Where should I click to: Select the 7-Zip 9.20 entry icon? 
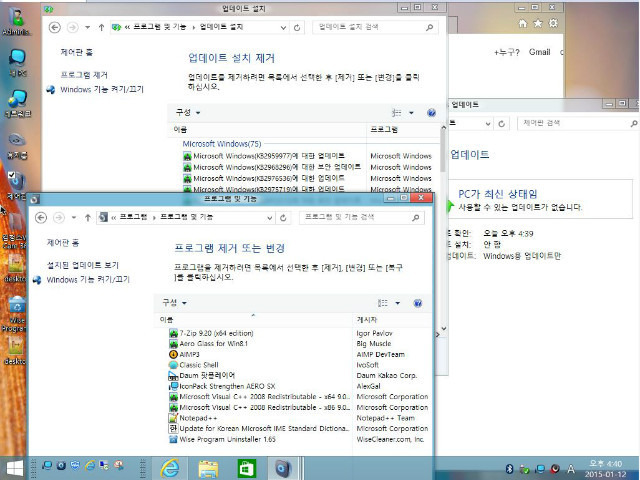coord(173,333)
